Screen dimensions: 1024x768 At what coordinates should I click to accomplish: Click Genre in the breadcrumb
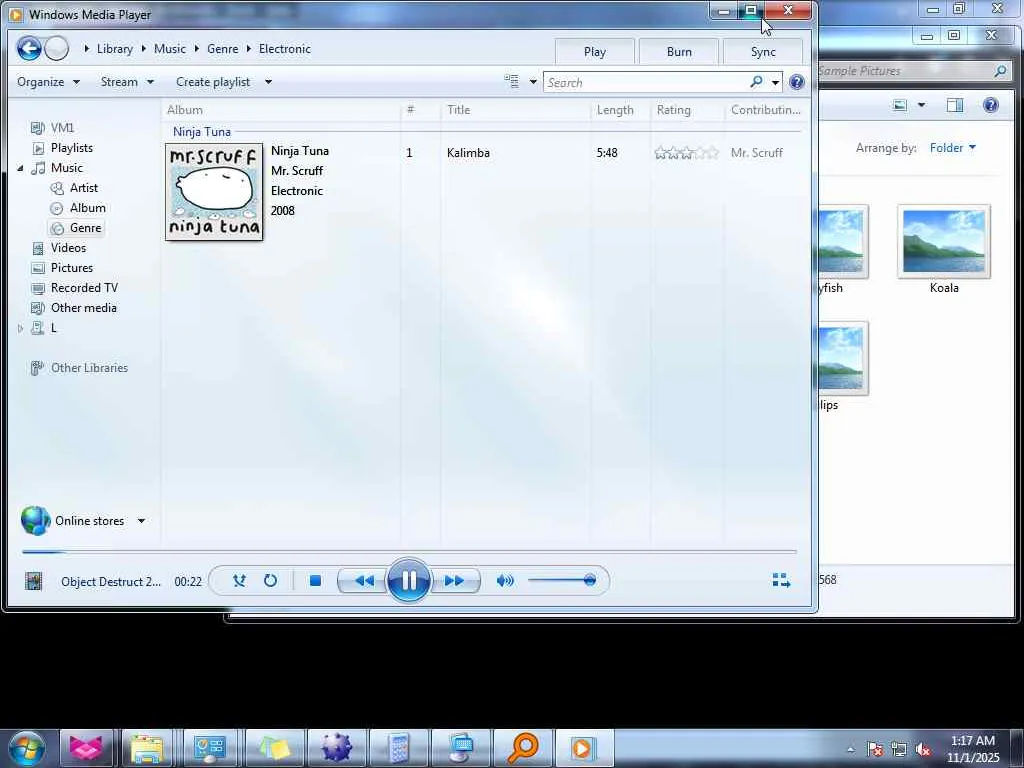(223, 49)
